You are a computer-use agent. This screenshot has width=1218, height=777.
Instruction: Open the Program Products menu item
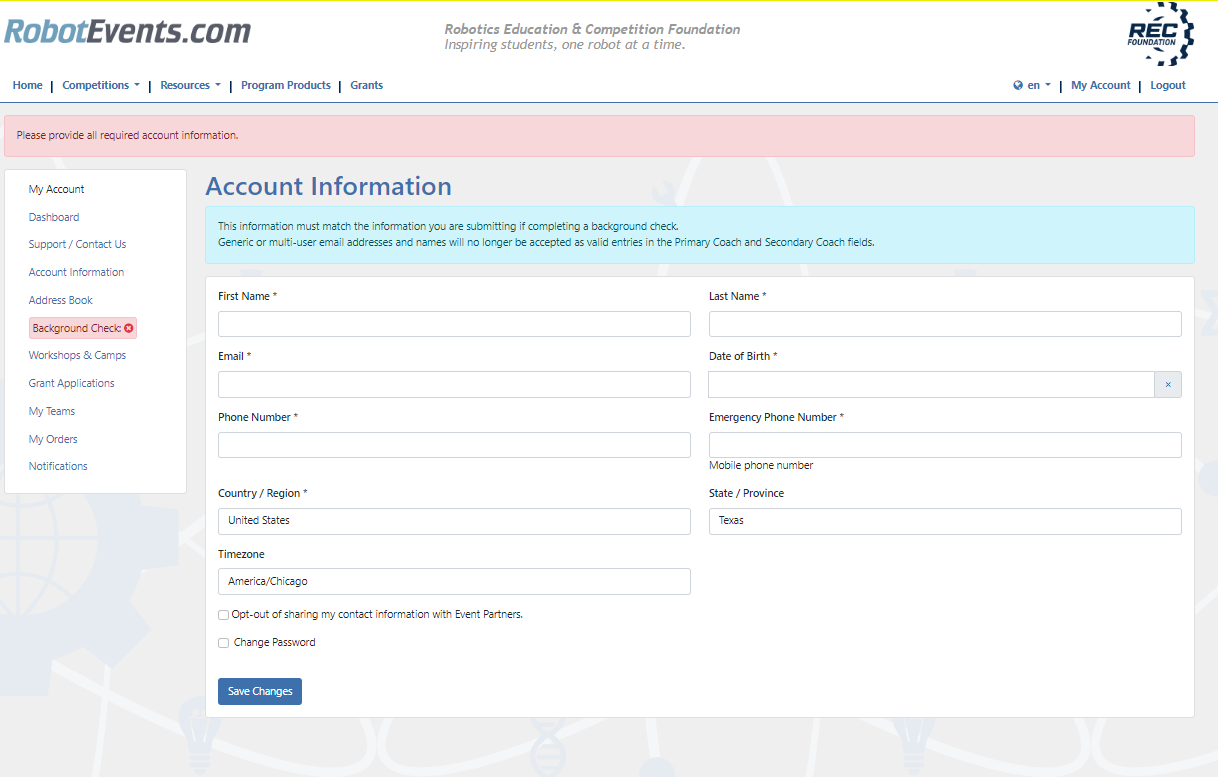[285, 85]
